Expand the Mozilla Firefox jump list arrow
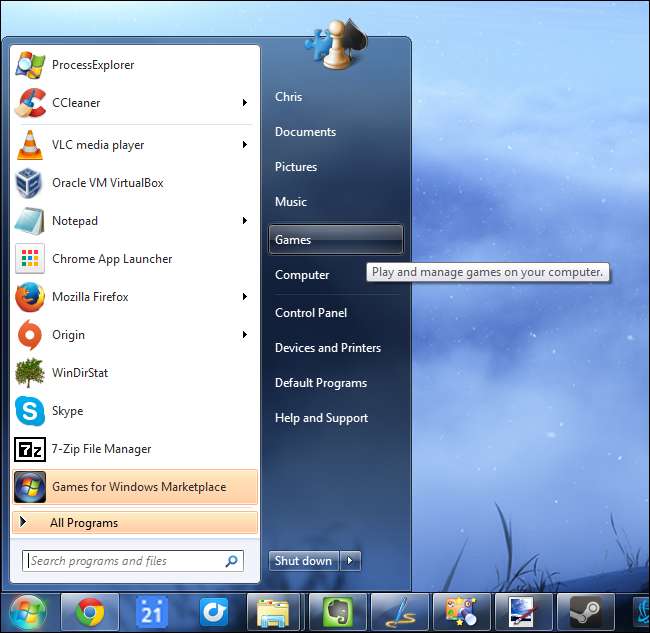This screenshot has width=650, height=633. click(244, 297)
